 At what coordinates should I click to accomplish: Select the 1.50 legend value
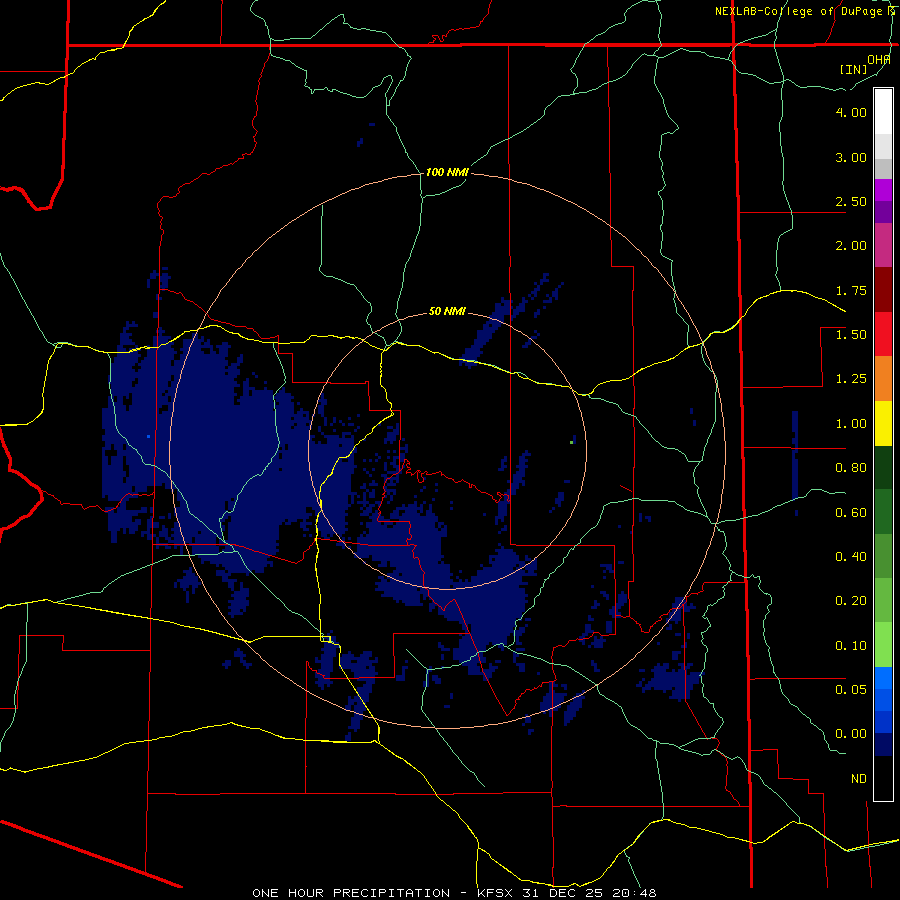coord(851,335)
